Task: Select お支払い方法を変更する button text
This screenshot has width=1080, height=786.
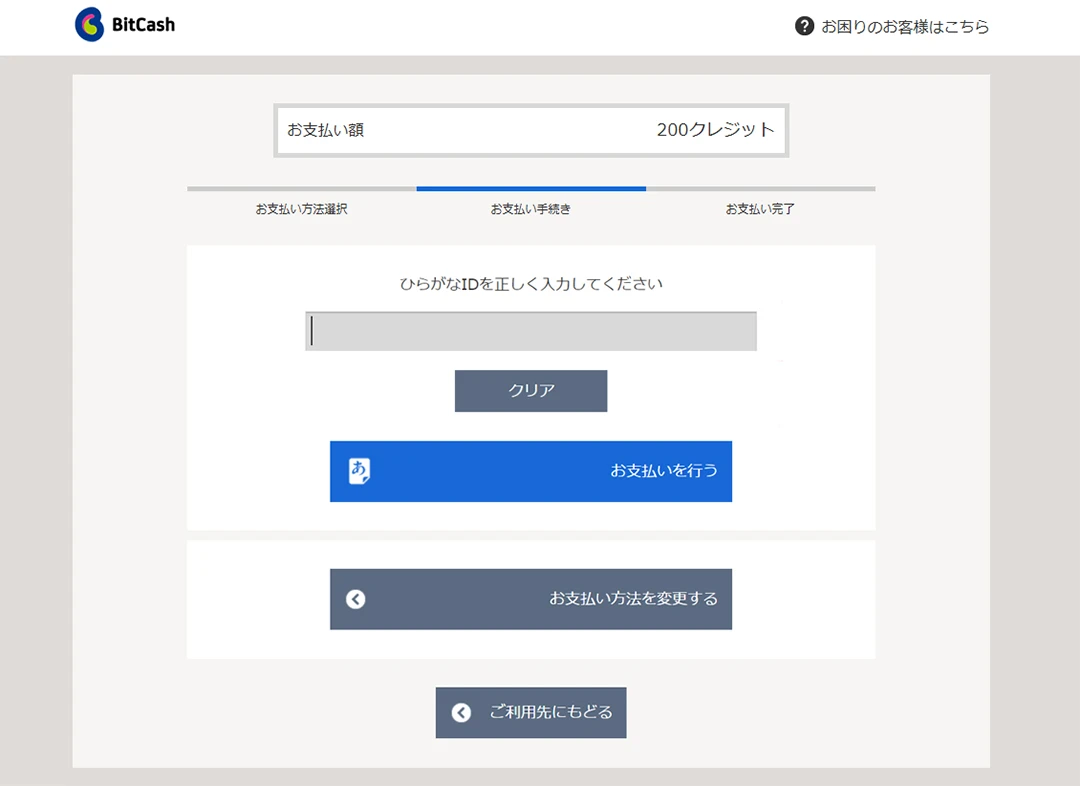Action: [x=633, y=599]
